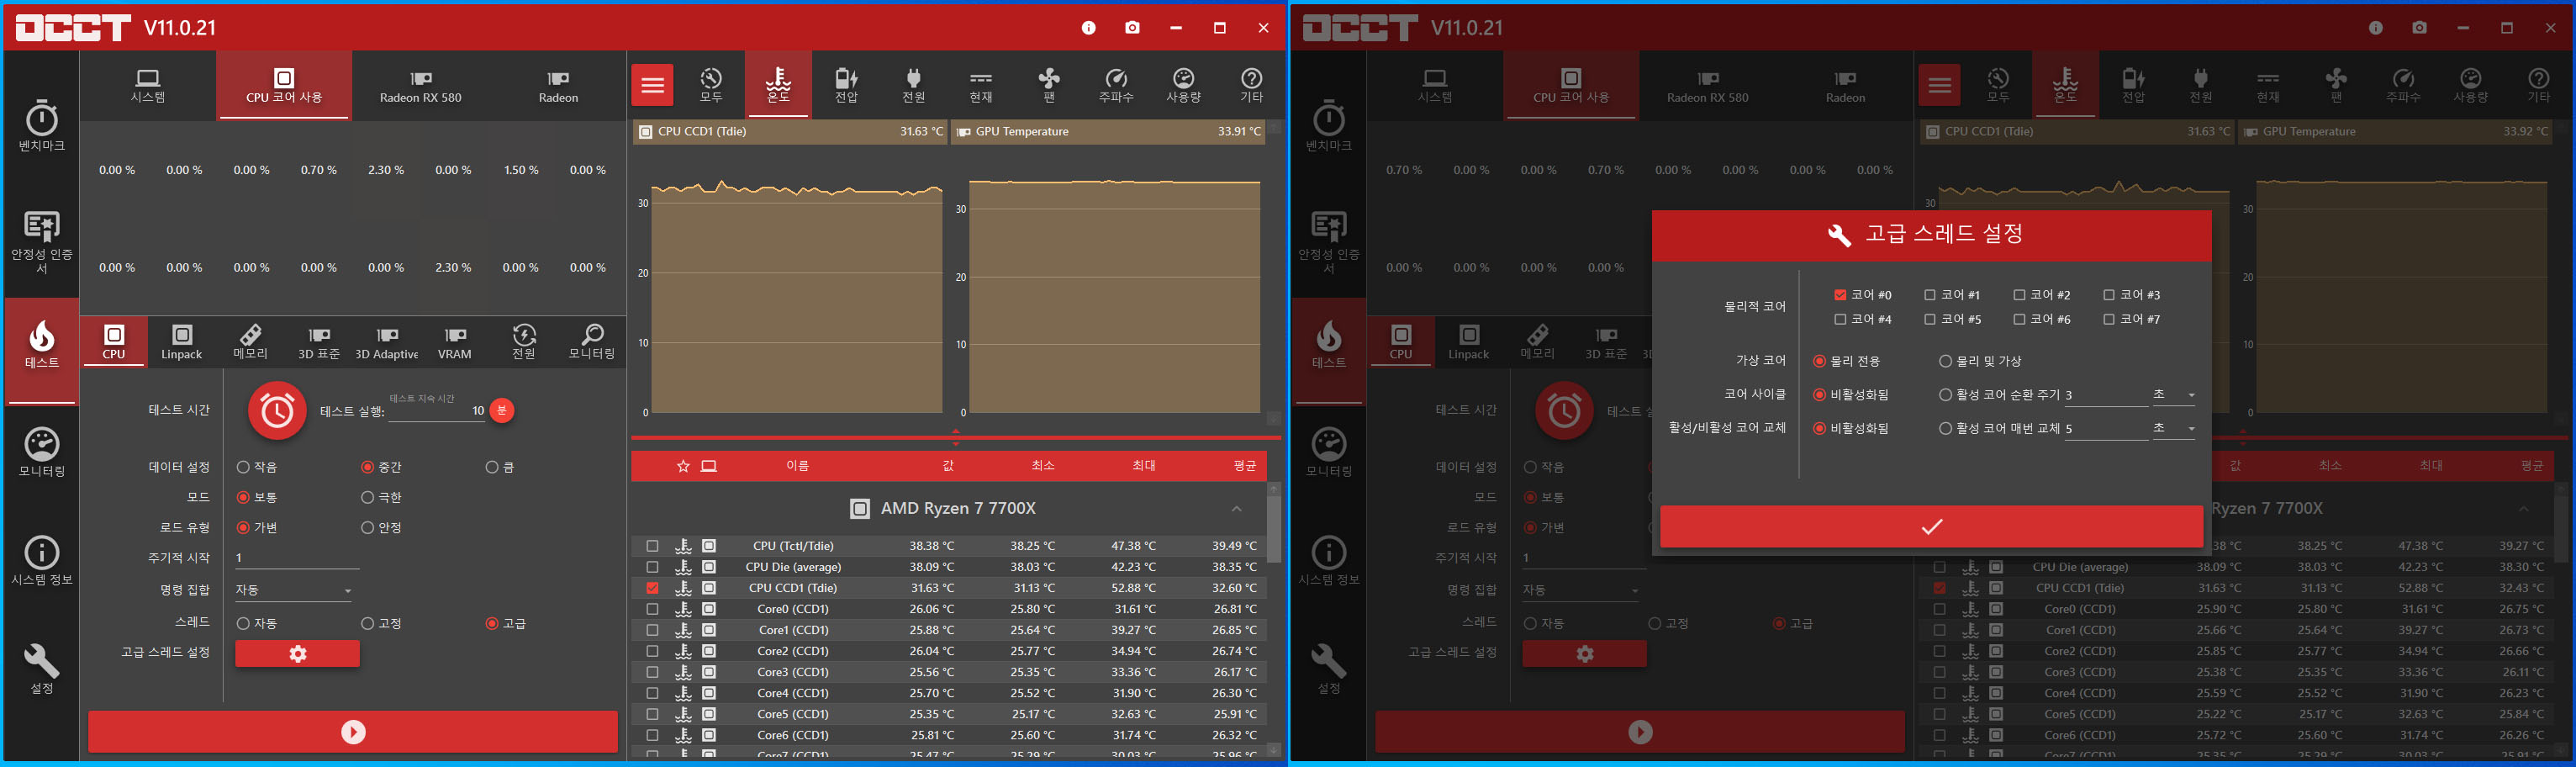Click 순환 주기 value field showing 3 in dialog
Screen dimensions: 2576x767
click(2105, 395)
